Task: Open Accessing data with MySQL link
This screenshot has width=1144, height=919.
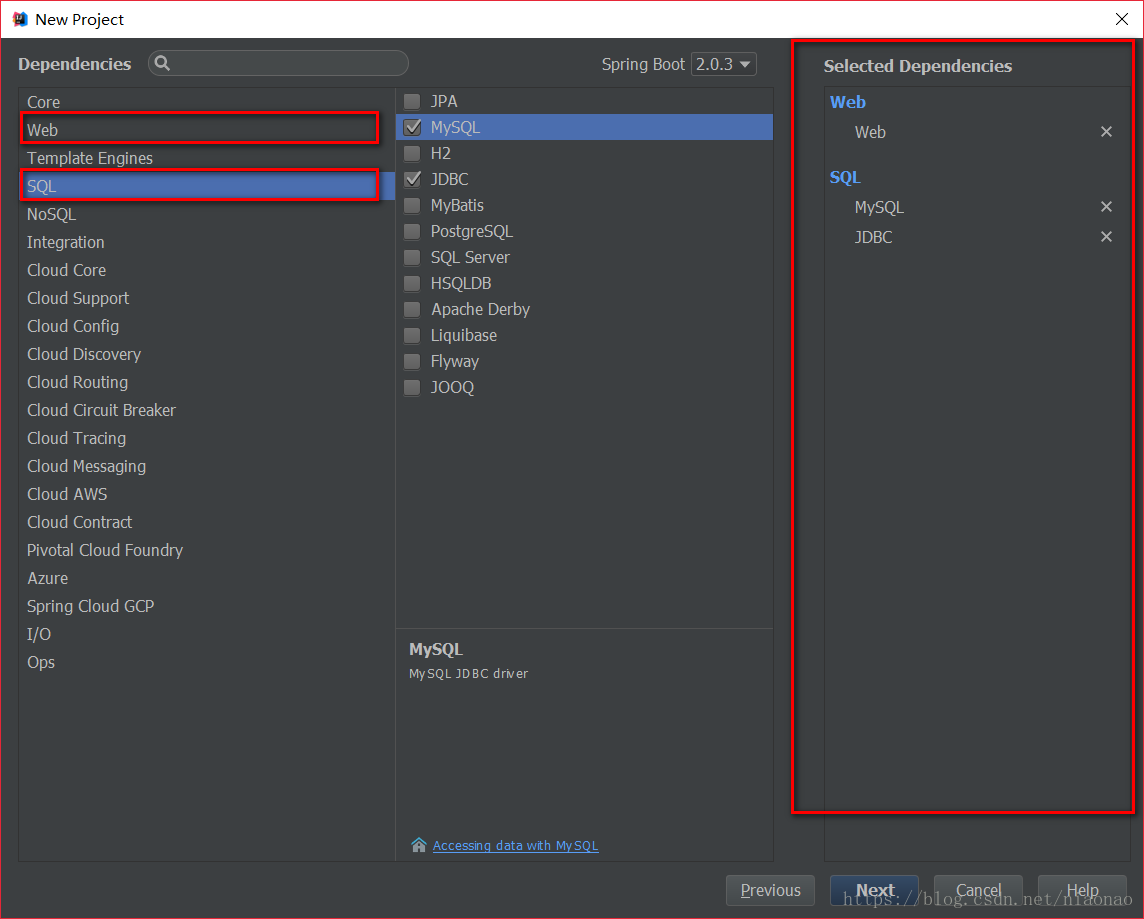Action: pos(515,845)
